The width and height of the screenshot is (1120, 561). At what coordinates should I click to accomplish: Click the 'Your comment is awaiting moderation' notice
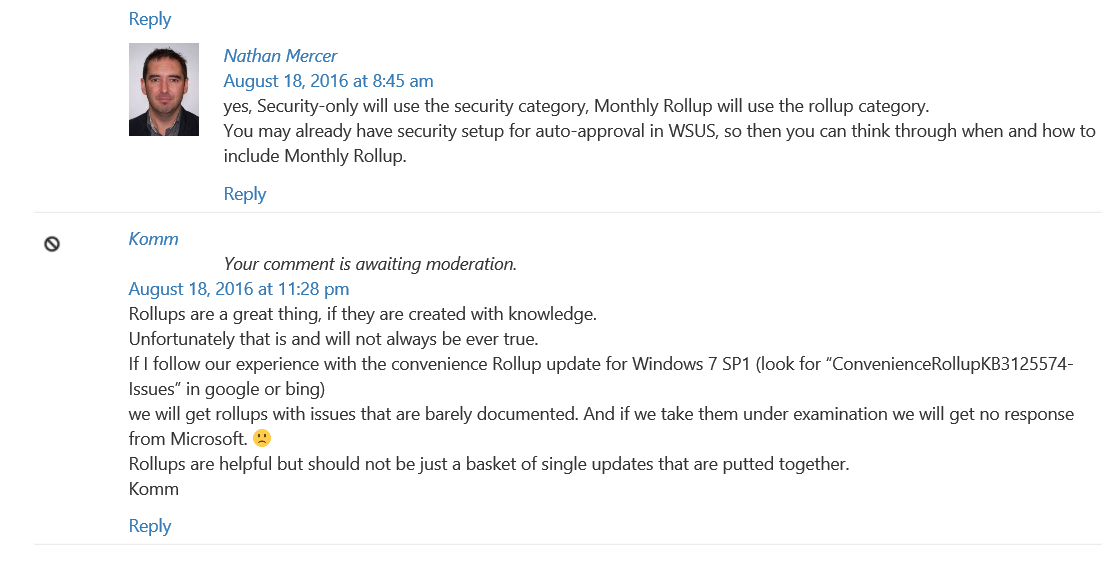click(x=370, y=264)
